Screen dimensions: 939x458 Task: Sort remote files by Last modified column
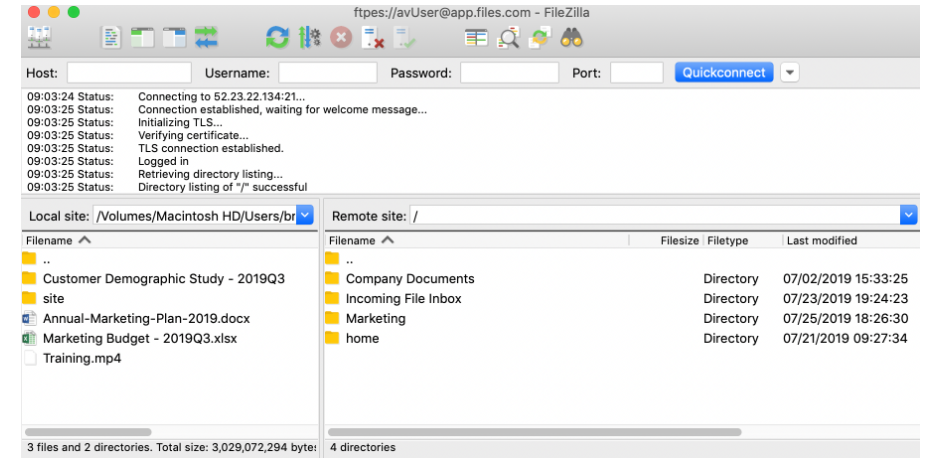[851, 241]
